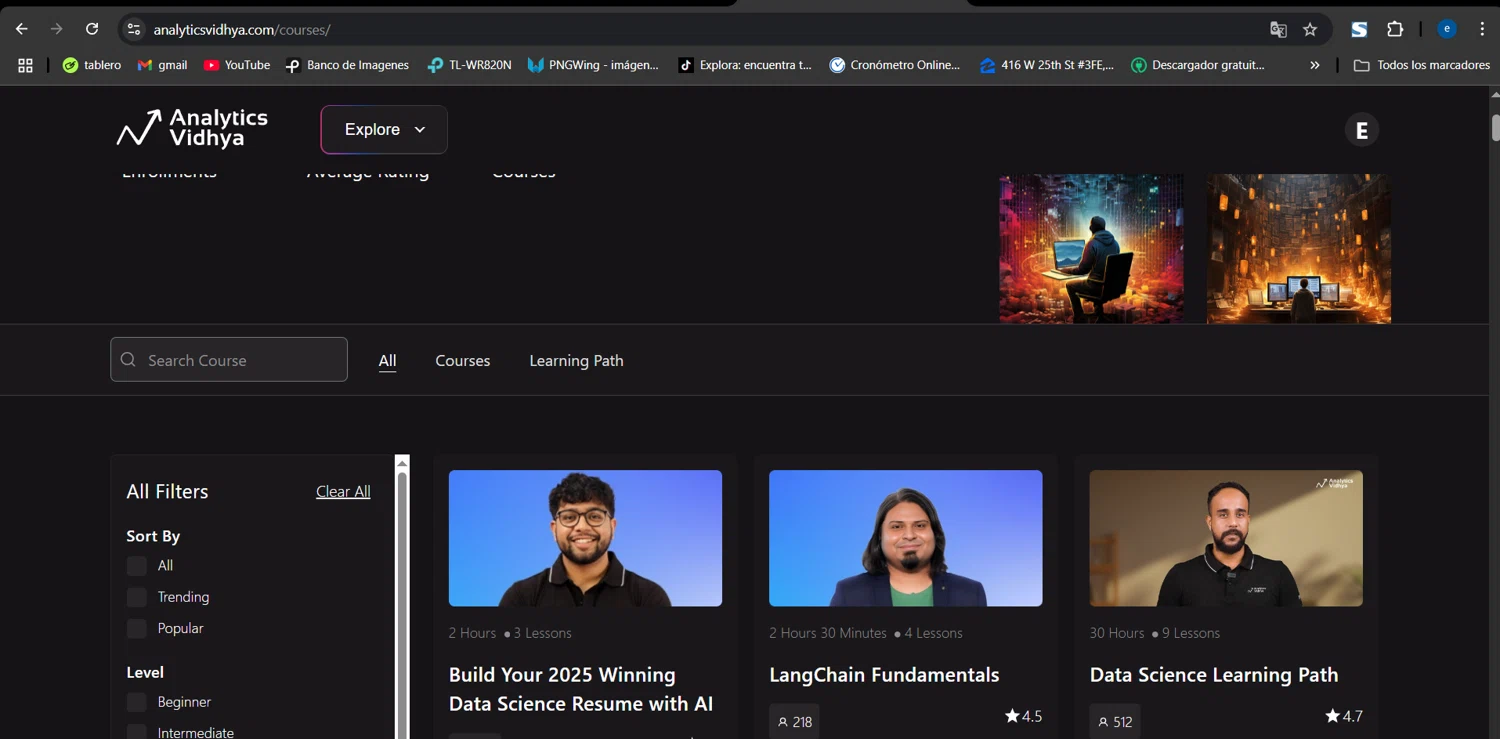1500x739 pixels.
Task: Open the apps grid in bookmarks bar
Action: pos(25,65)
